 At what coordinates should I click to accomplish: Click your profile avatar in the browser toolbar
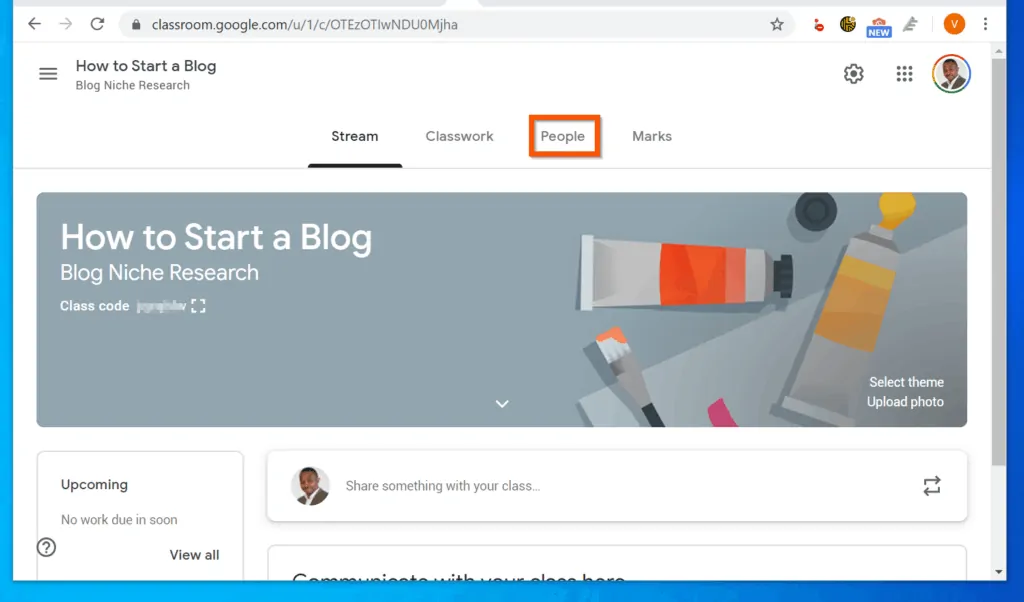(x=953, y=23)
